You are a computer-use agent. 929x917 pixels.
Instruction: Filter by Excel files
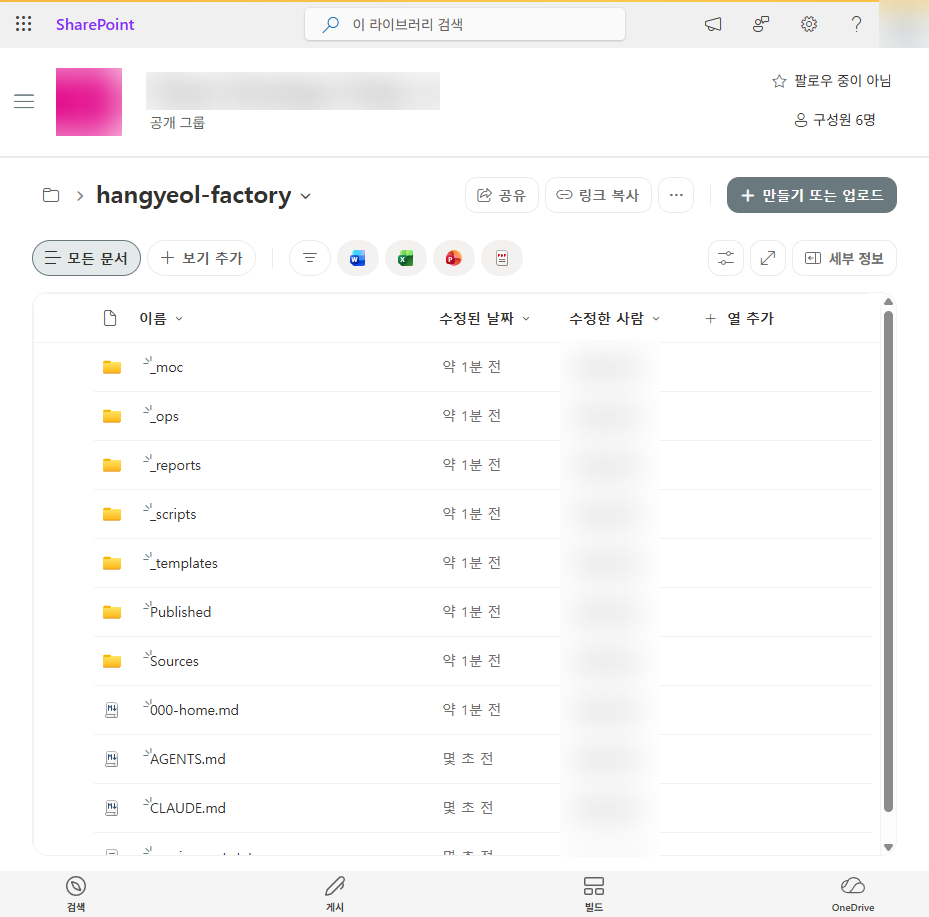coord(406,258)
